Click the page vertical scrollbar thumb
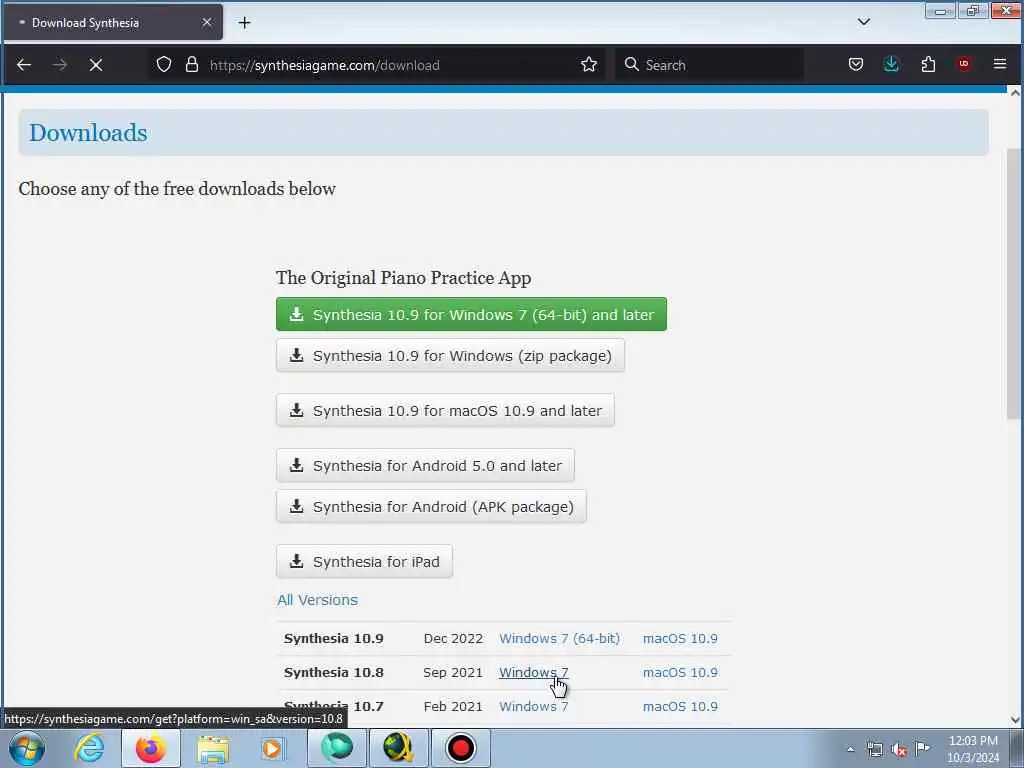 pos(1014,284)
